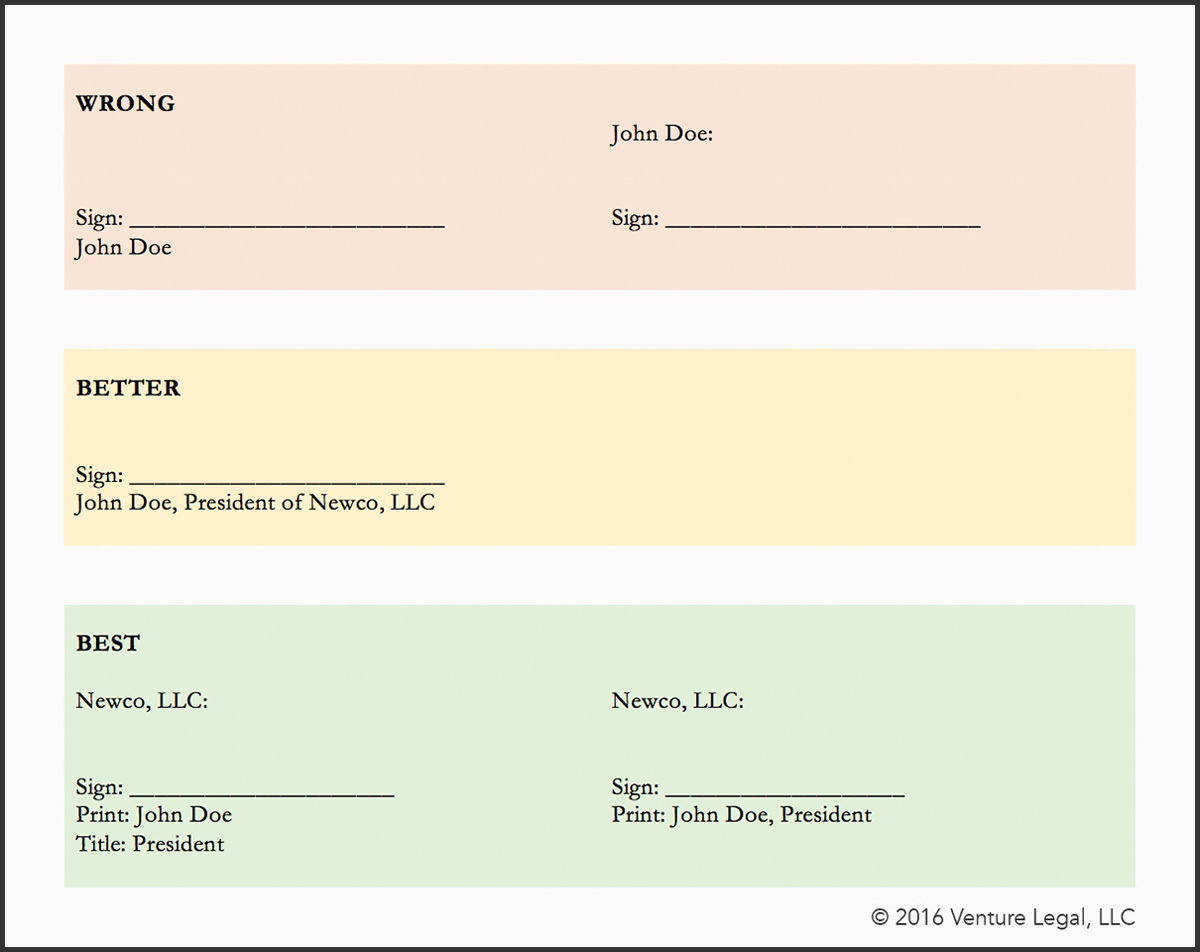Click the "Print: John Doe" line on left

coord(154,815)
